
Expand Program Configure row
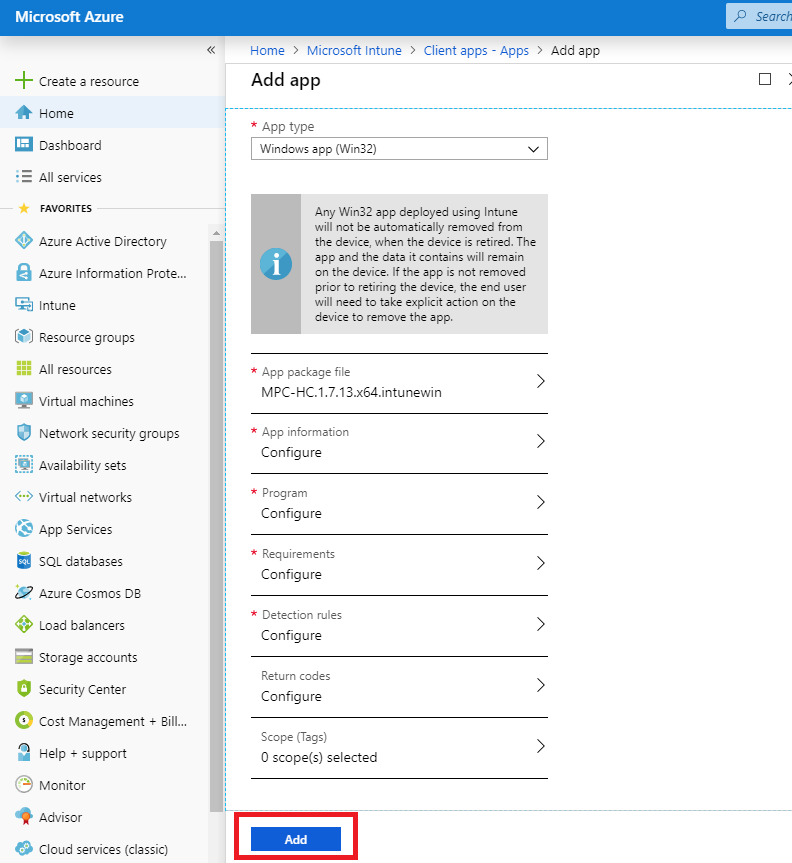(x=399, y=504)
